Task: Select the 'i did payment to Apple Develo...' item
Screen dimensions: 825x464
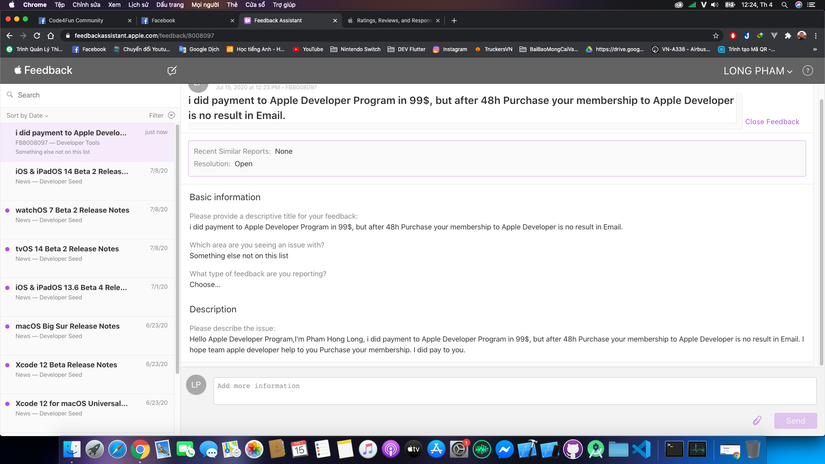Action: [87, 142]
